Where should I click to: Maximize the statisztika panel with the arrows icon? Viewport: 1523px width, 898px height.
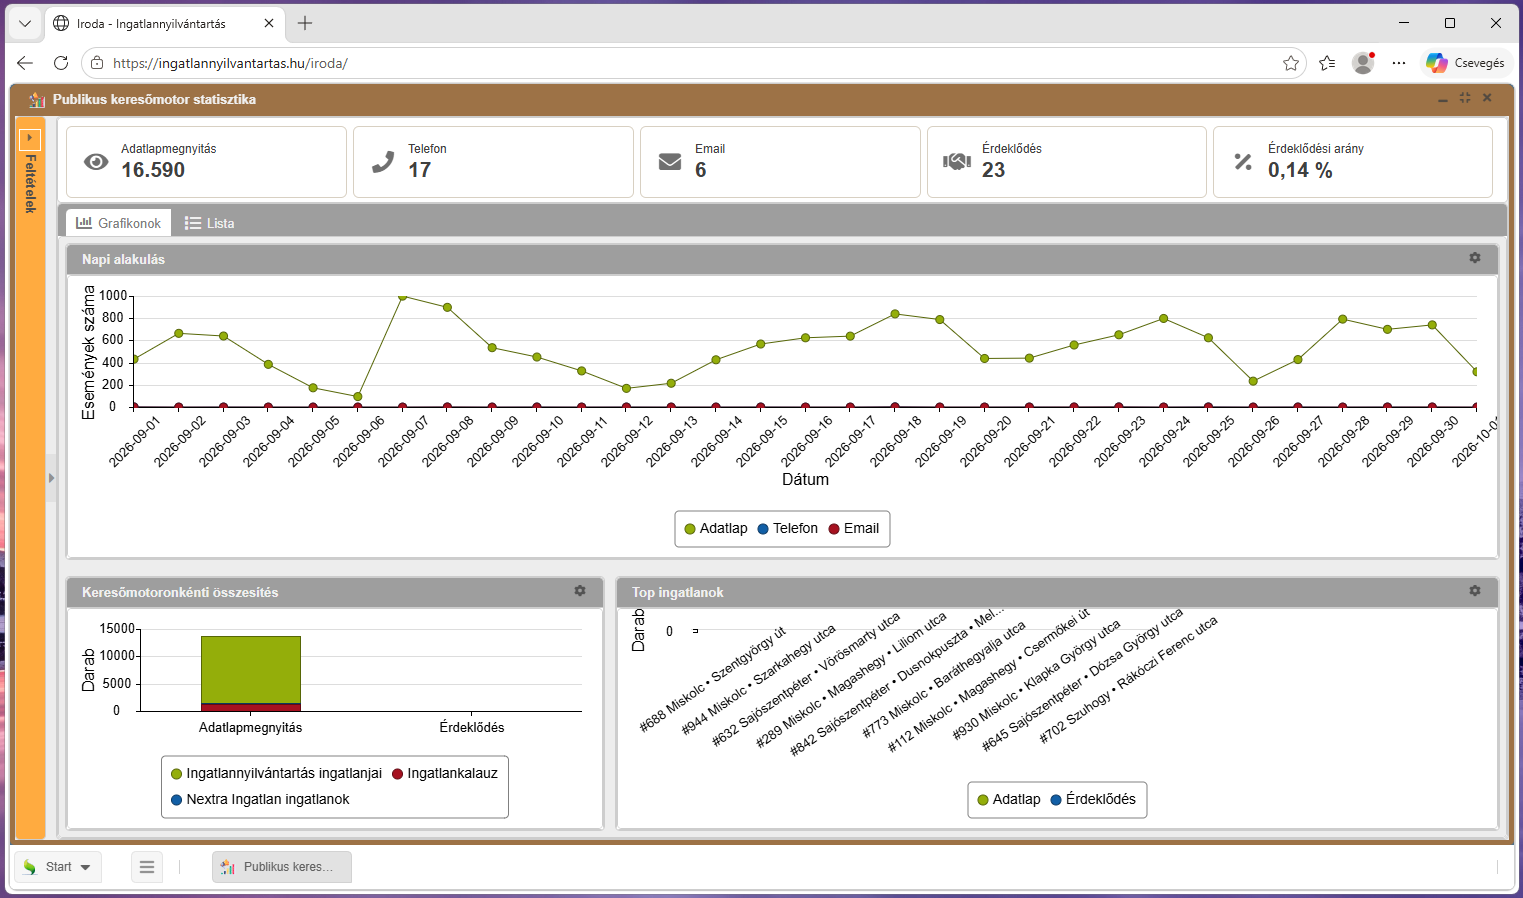[x=1465, y=98]
